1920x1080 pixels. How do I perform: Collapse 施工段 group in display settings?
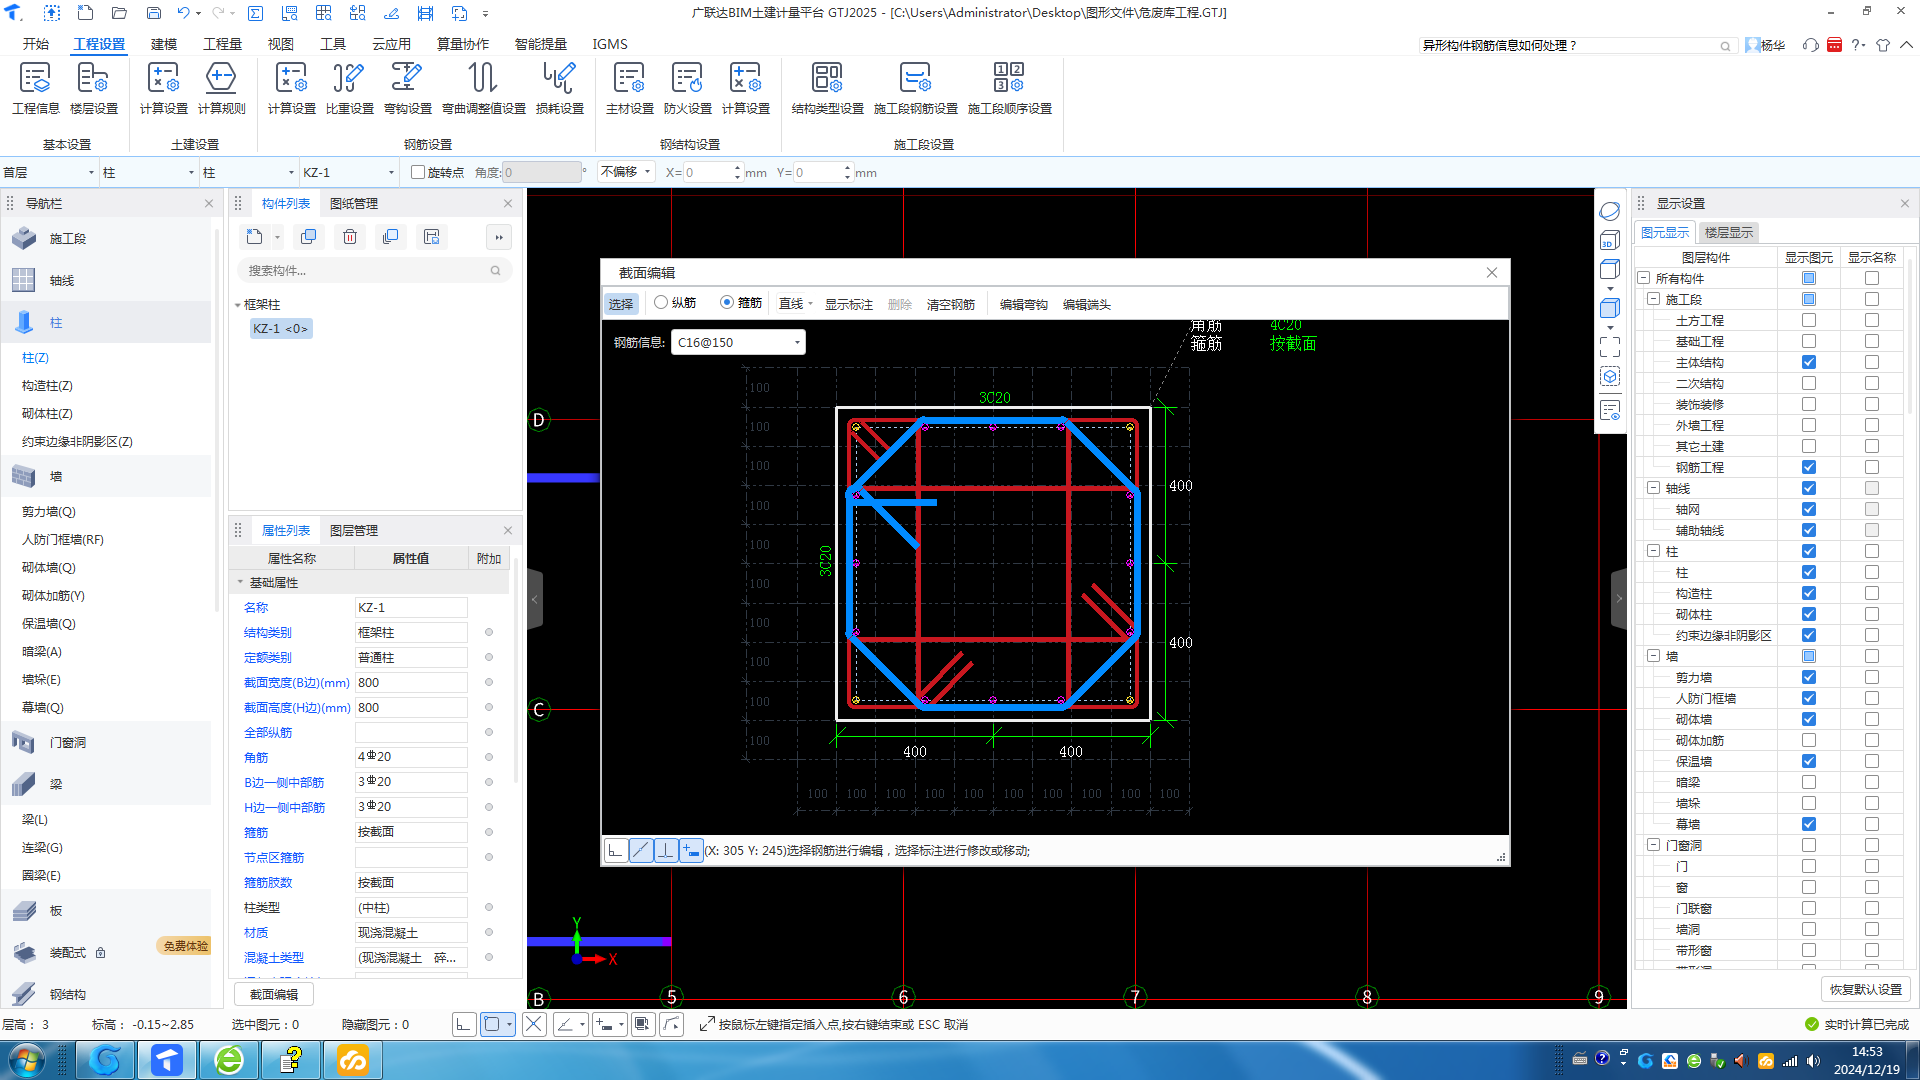[1653, 299]
